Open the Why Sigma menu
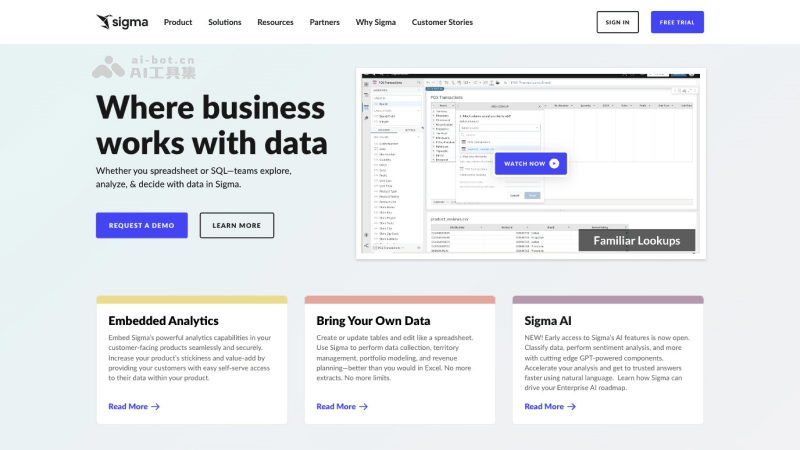Viewport: 800px width, 450px height. pos(376,22)
